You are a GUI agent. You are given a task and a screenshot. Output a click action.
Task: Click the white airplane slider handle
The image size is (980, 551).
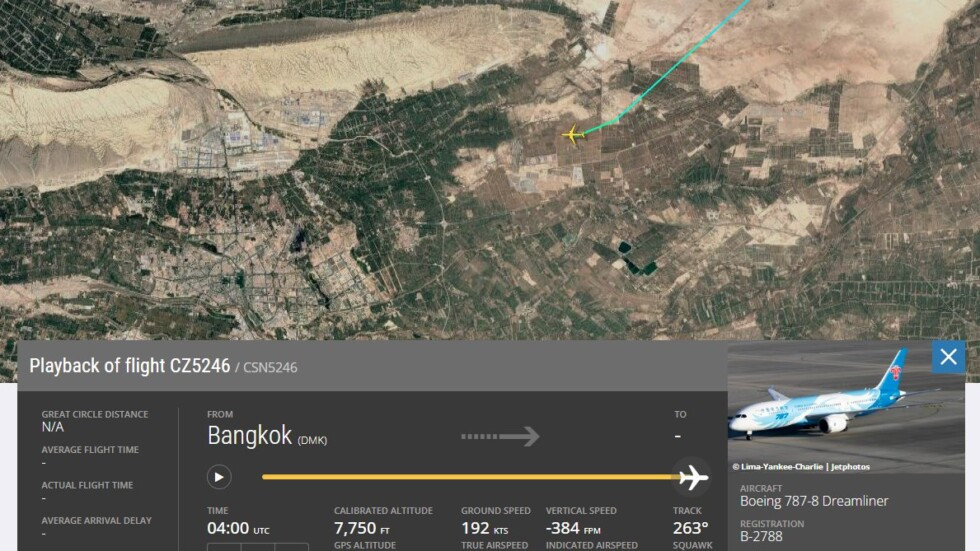coord(692,477)
